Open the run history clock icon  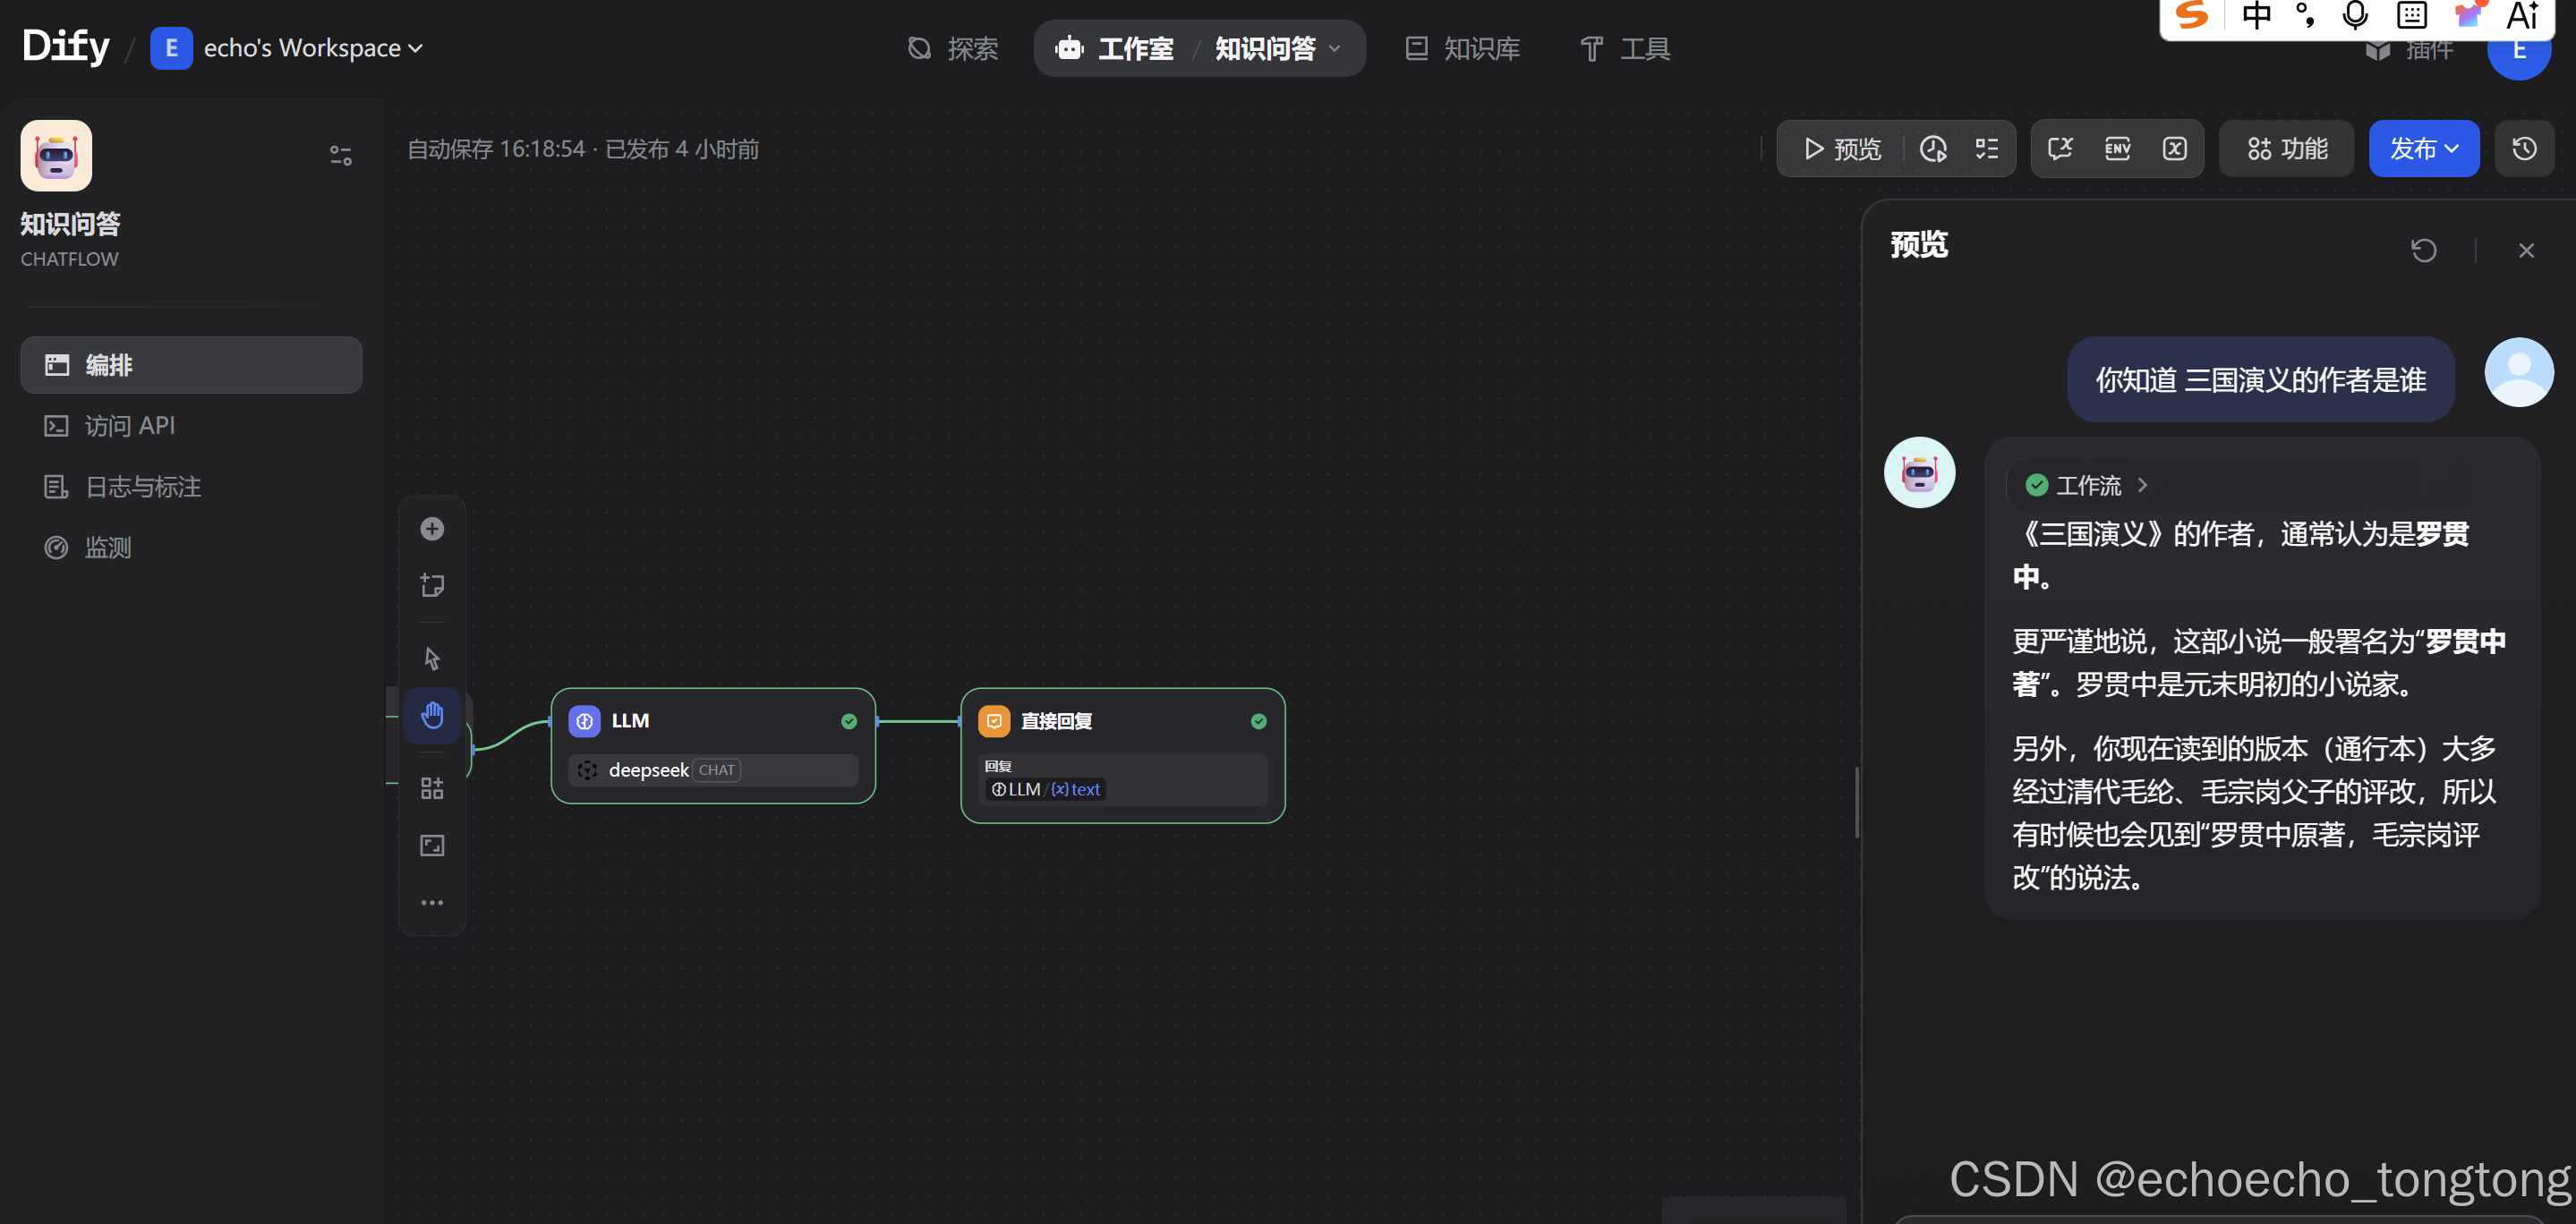[x=1933, y=149]
